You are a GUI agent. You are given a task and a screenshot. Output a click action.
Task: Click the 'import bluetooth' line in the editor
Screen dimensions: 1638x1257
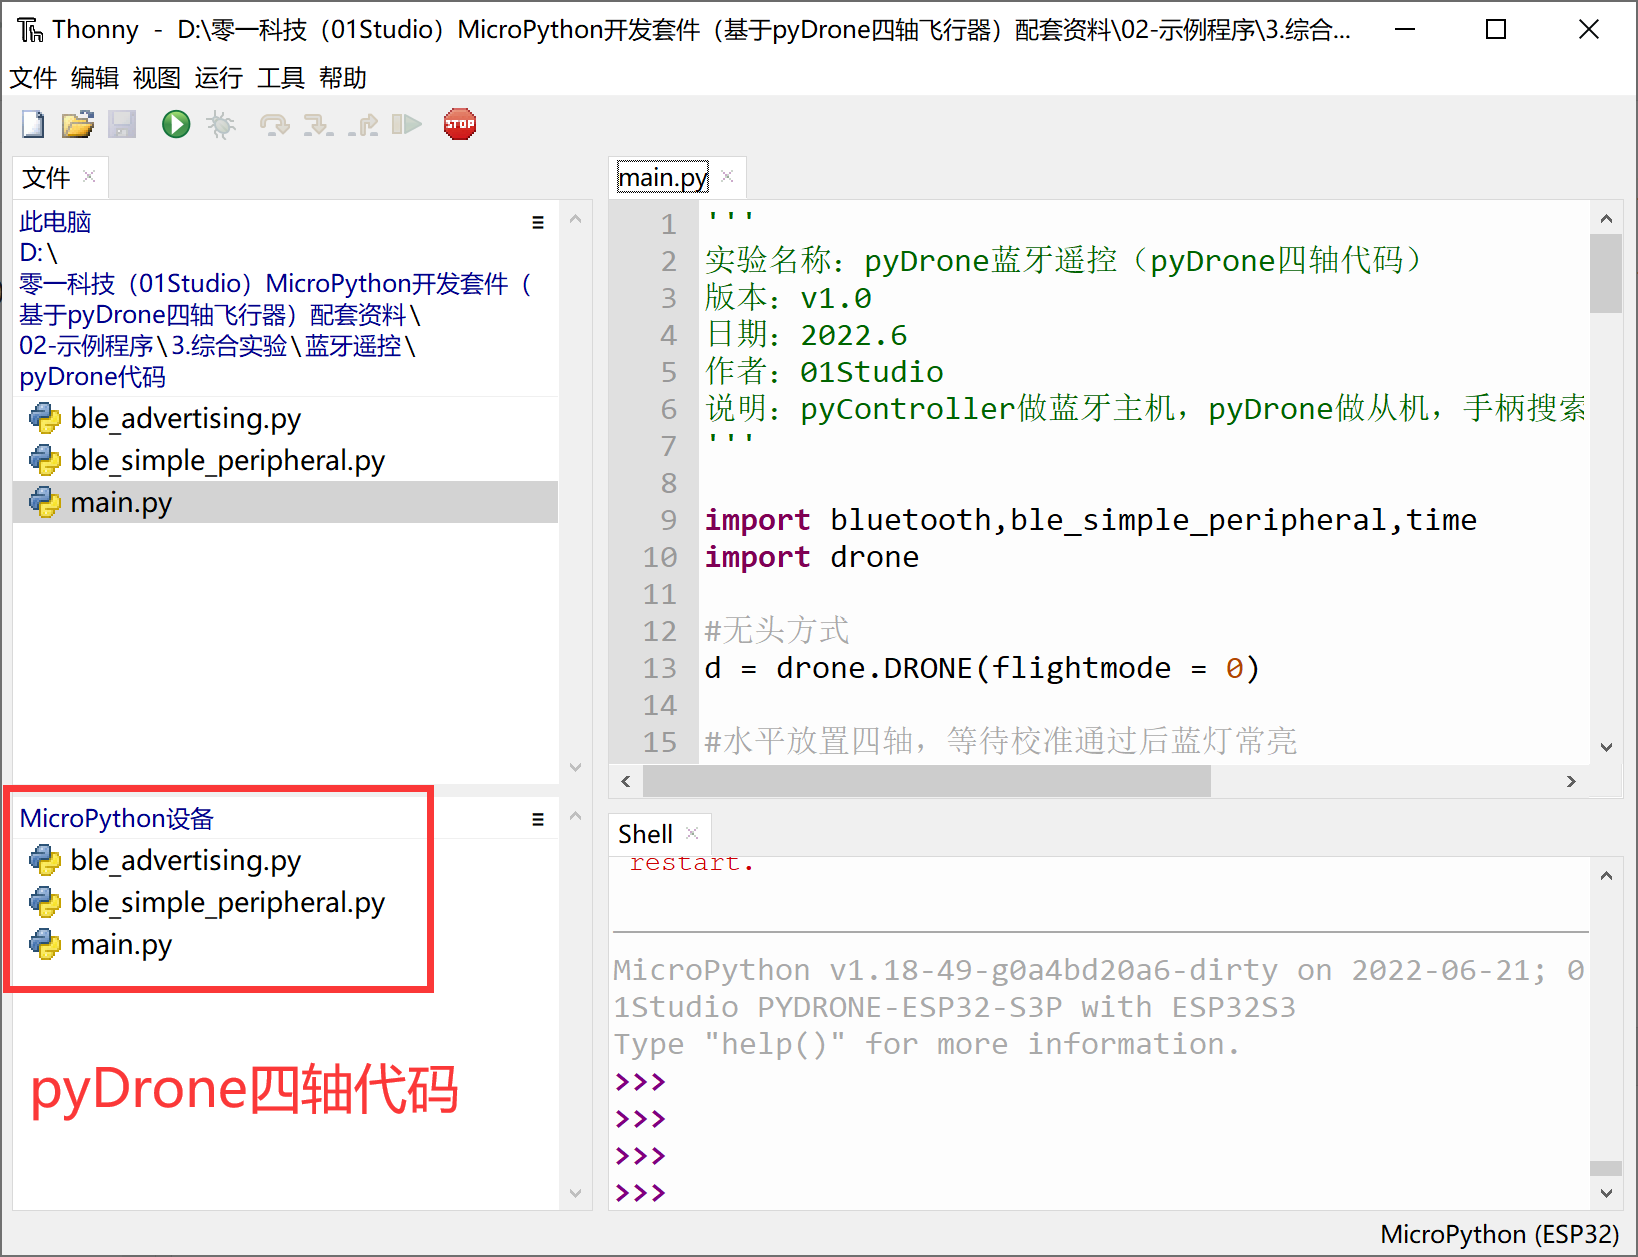click(x=1090, y=520)
